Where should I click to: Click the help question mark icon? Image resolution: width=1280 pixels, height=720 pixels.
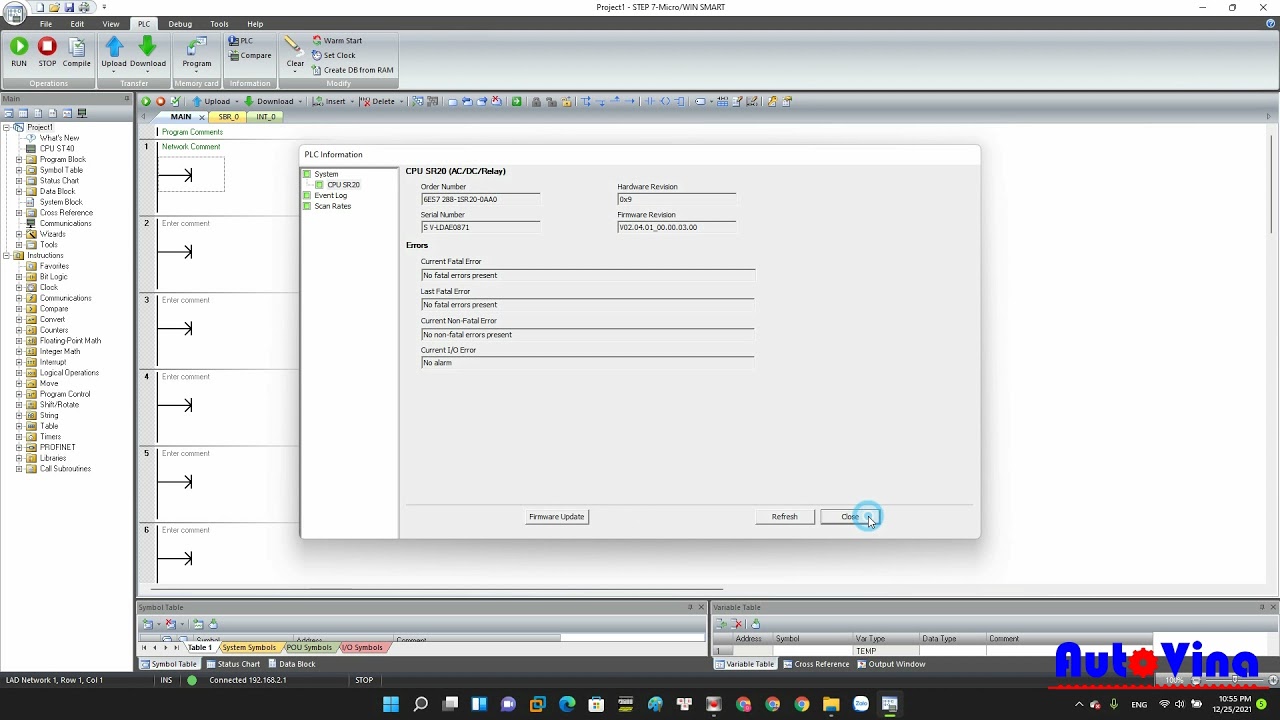pos(1270,24)
